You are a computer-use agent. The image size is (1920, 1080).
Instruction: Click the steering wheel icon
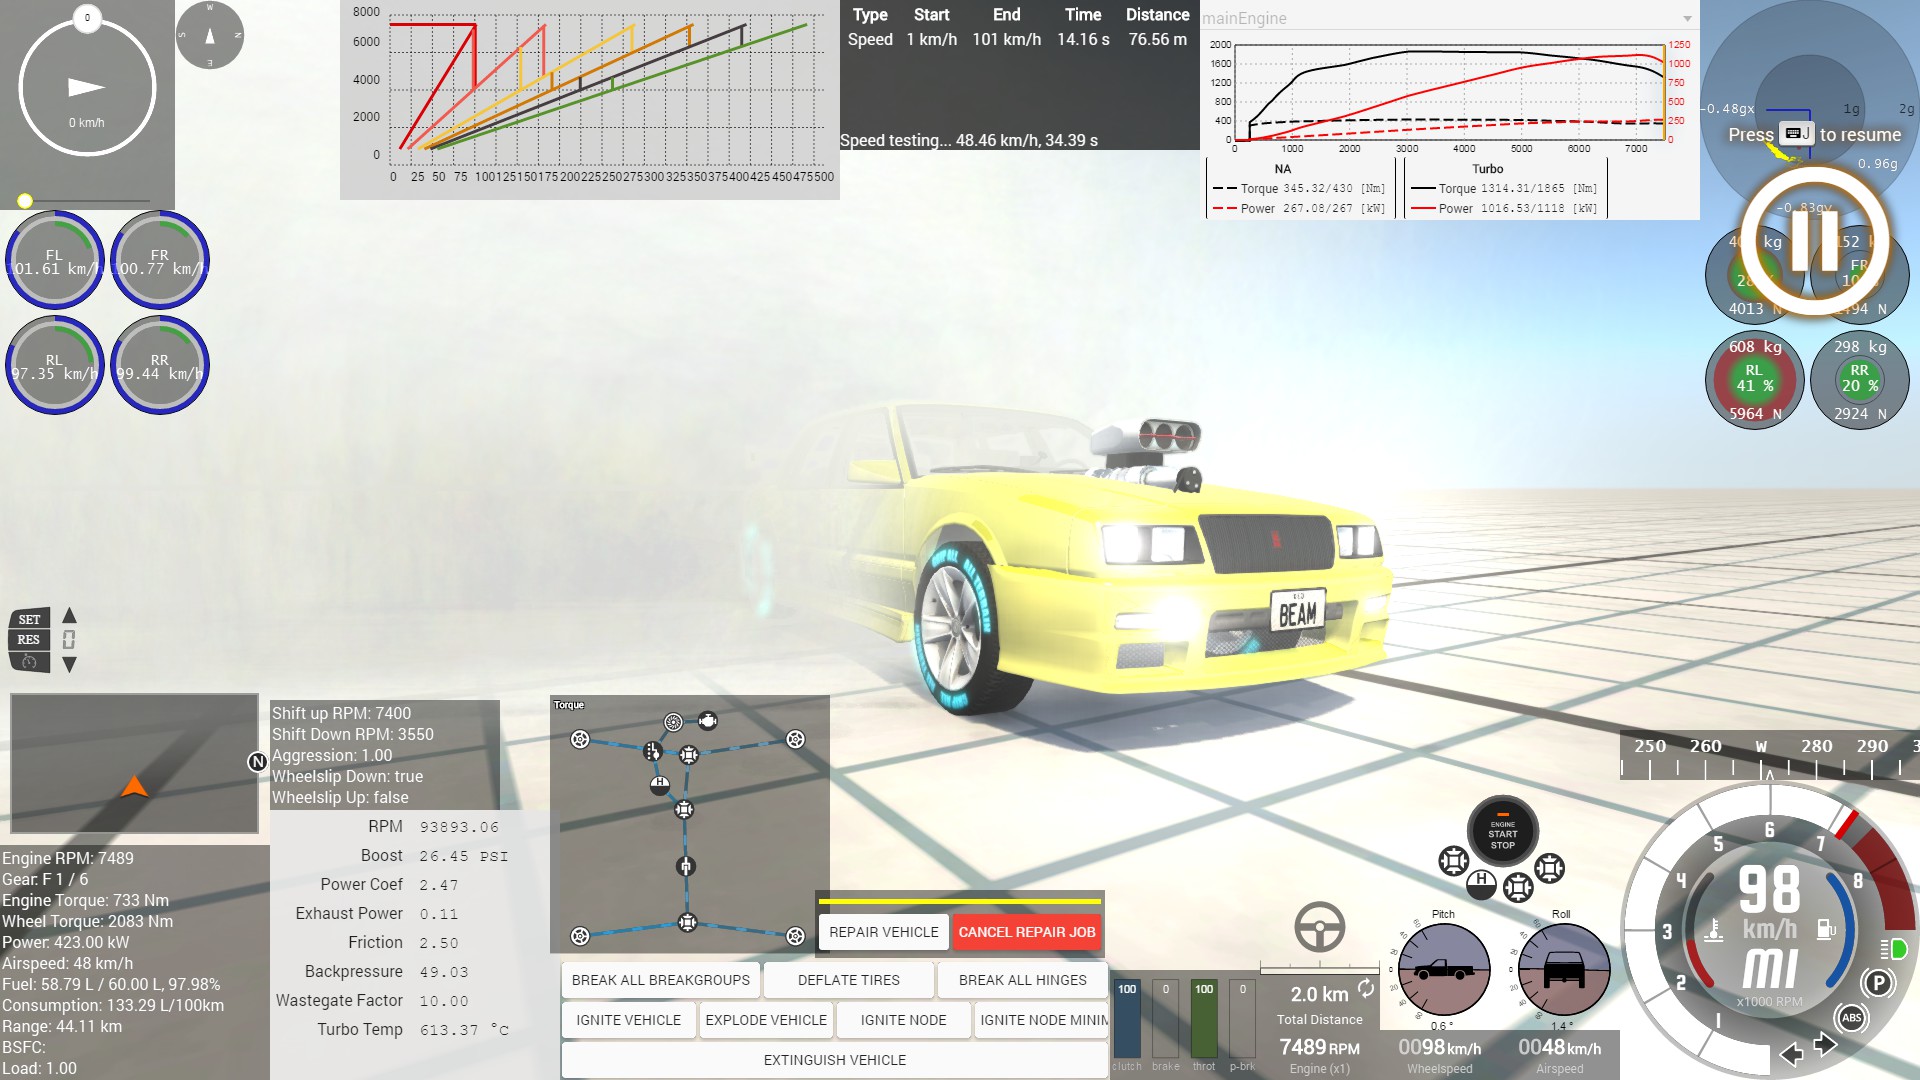[1319, 927]
